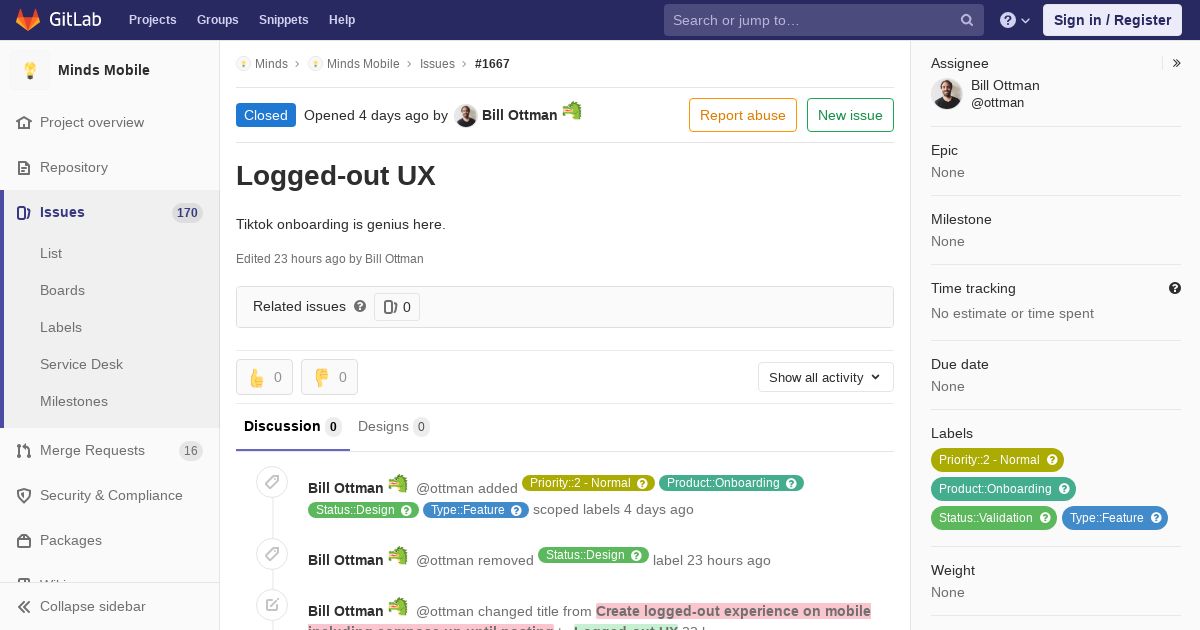Switch to the Designs tab

point(393,426)
